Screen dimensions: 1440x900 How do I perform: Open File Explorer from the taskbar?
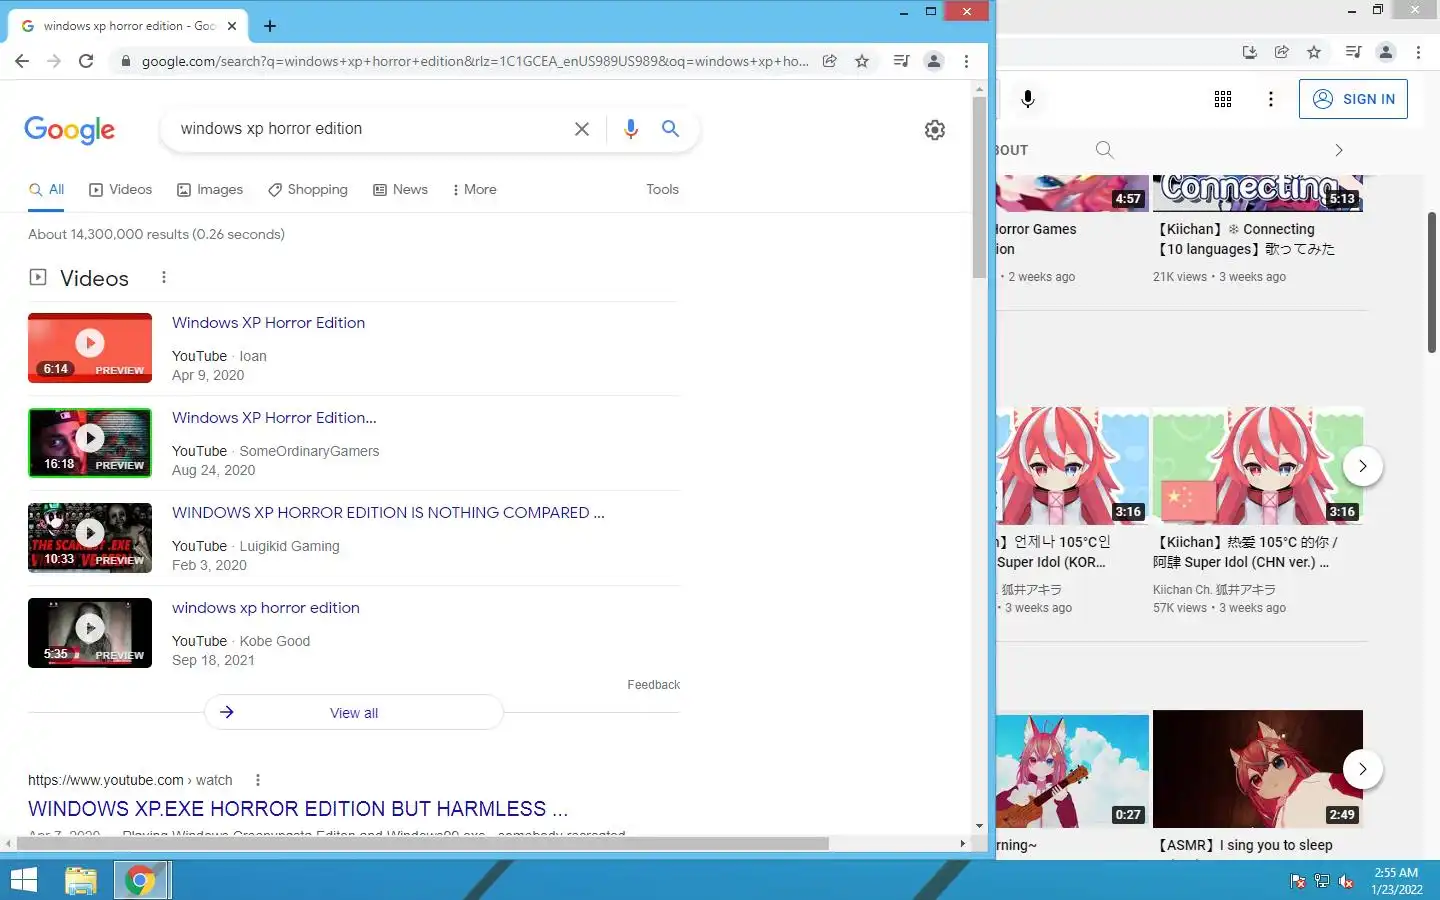click(x=81, y=880)
